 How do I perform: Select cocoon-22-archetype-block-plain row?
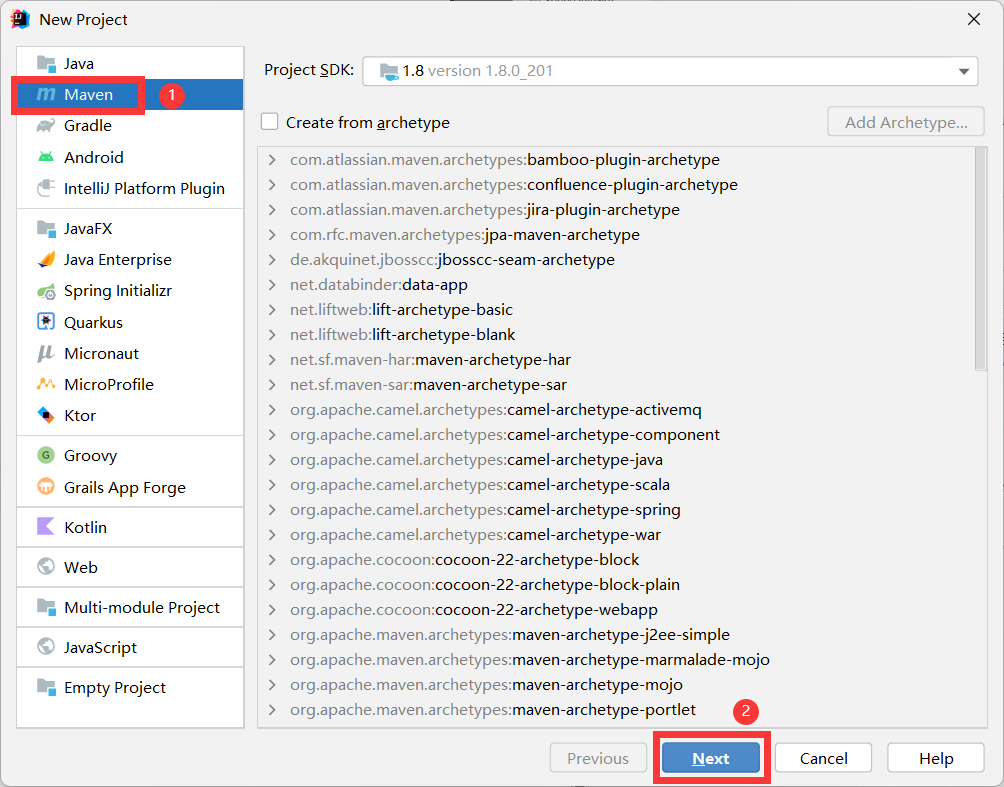click(617, 585)
